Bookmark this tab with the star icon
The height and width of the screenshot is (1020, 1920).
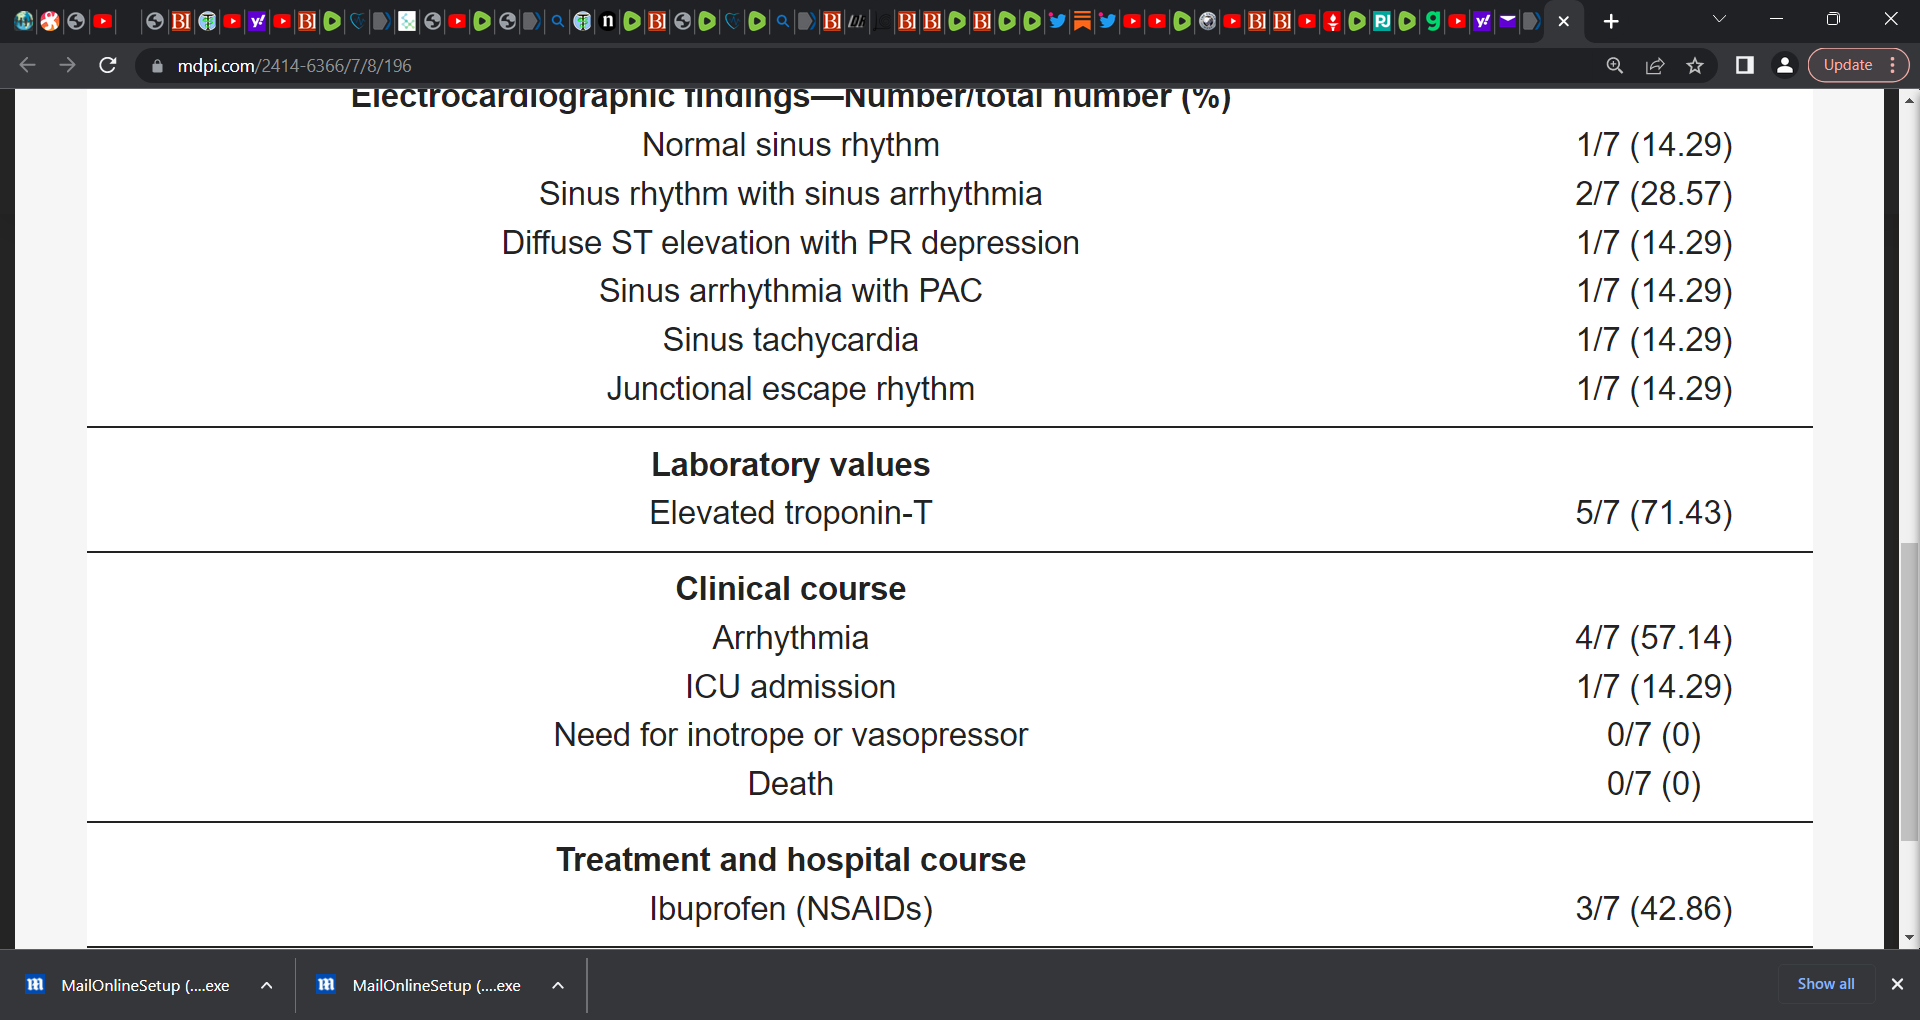(x=1695, y=65)
